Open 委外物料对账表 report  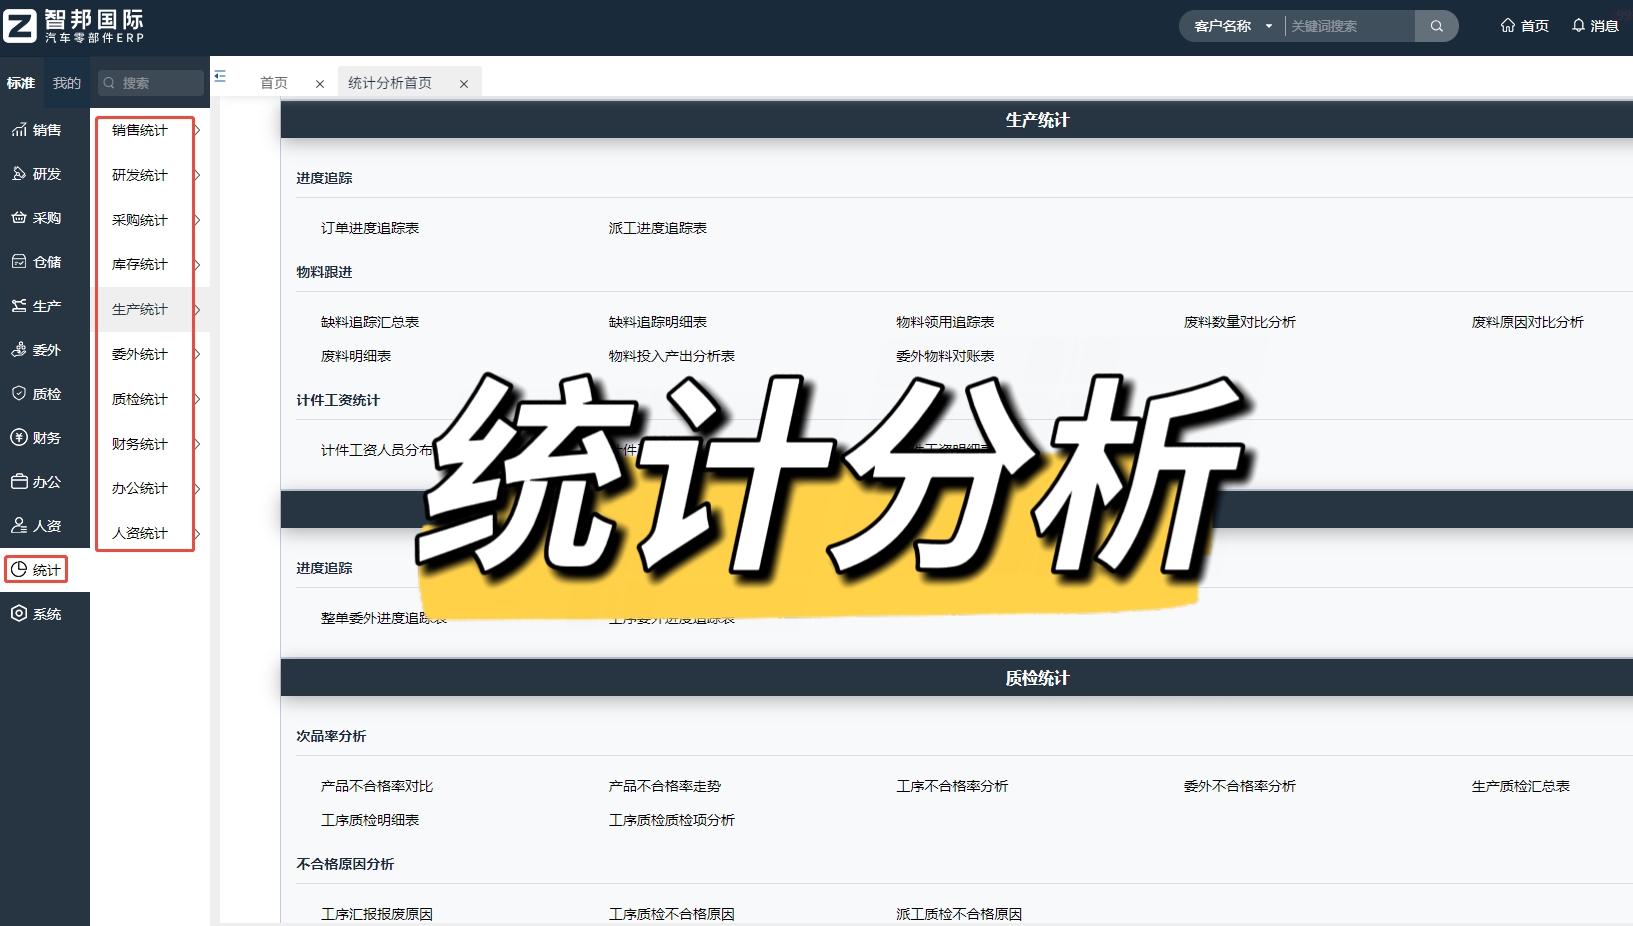[x=945, y=356]
